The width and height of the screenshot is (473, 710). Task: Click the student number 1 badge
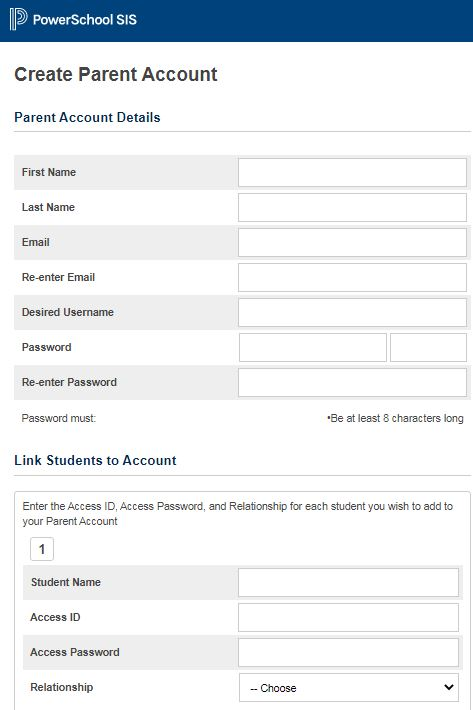[42, 549]
